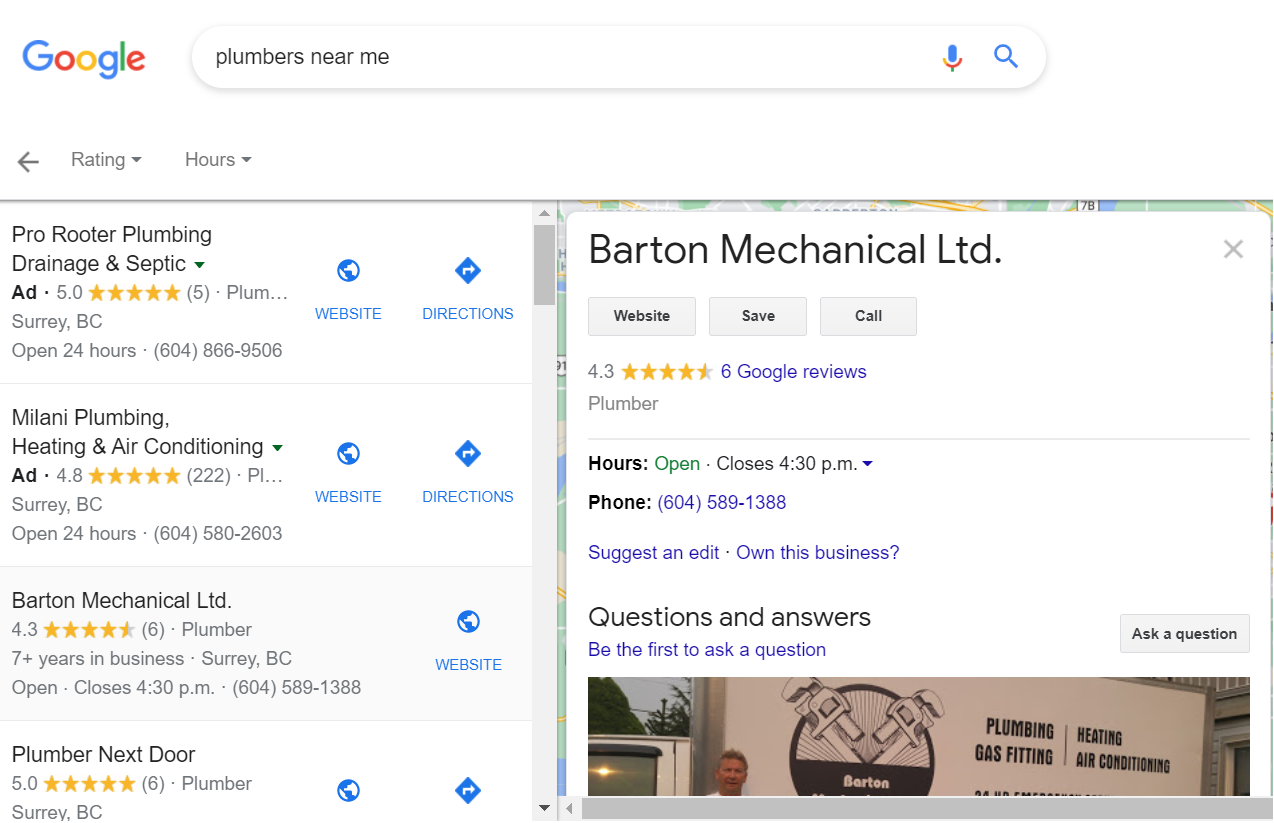Select Barton Mechanical Ltd. listing title

pos(122,601)
